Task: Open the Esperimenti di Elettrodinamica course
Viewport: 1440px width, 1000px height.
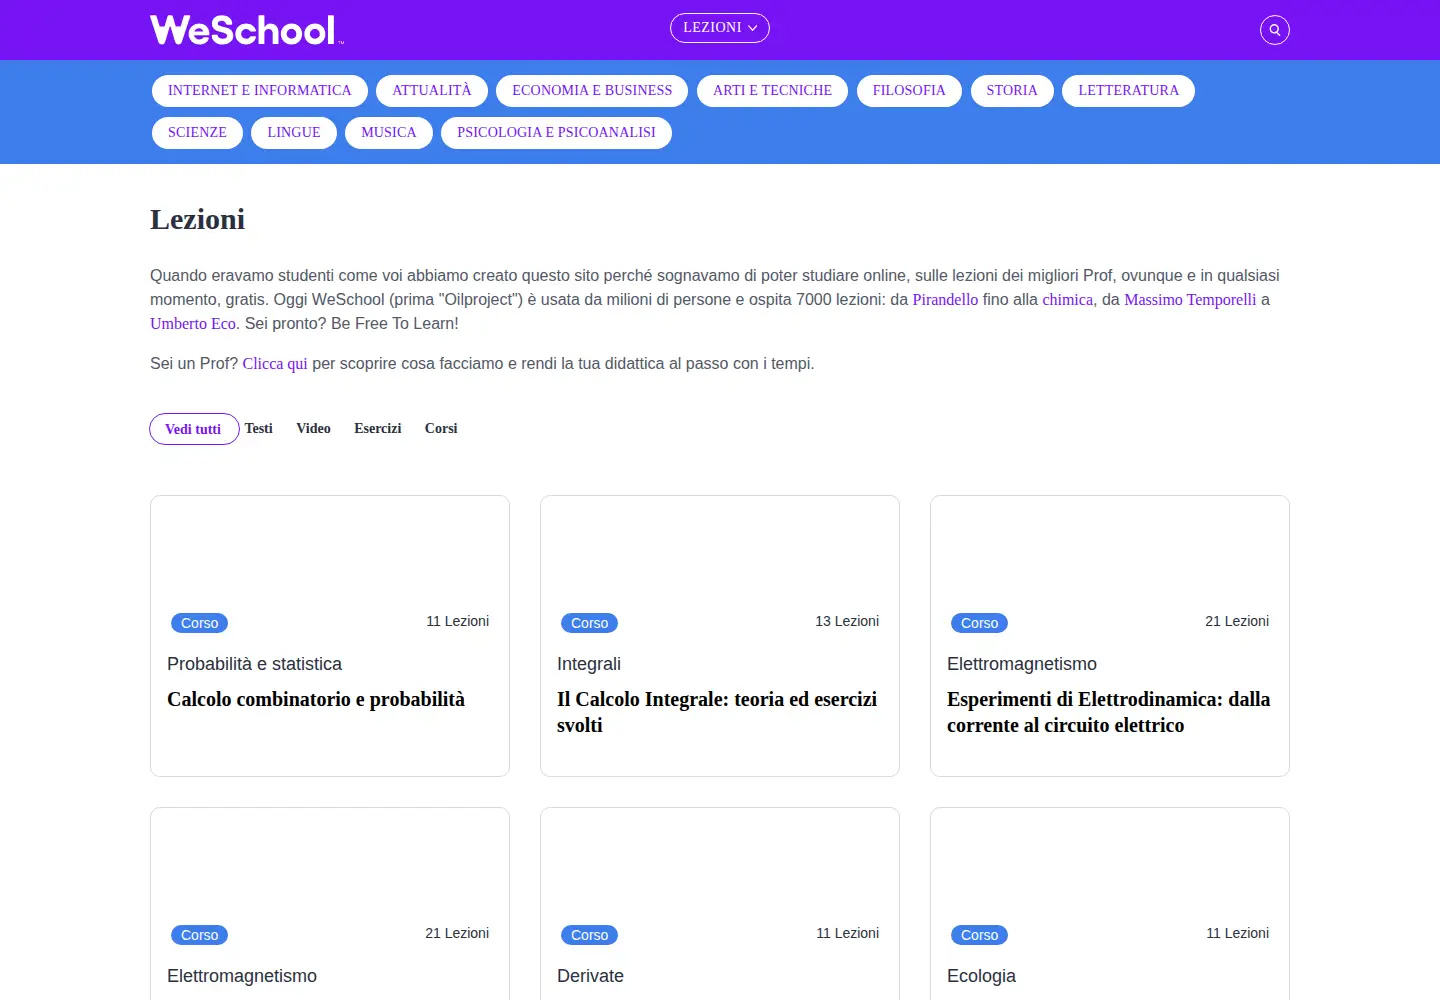Action: 1108,712
